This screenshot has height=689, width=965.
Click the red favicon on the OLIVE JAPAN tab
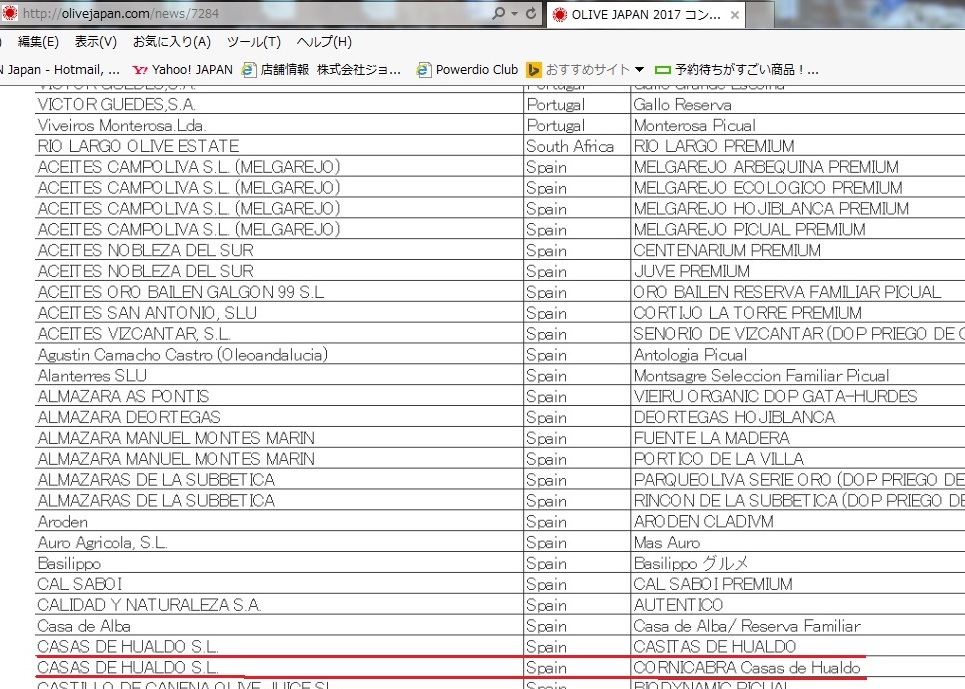tap(559, 15)
